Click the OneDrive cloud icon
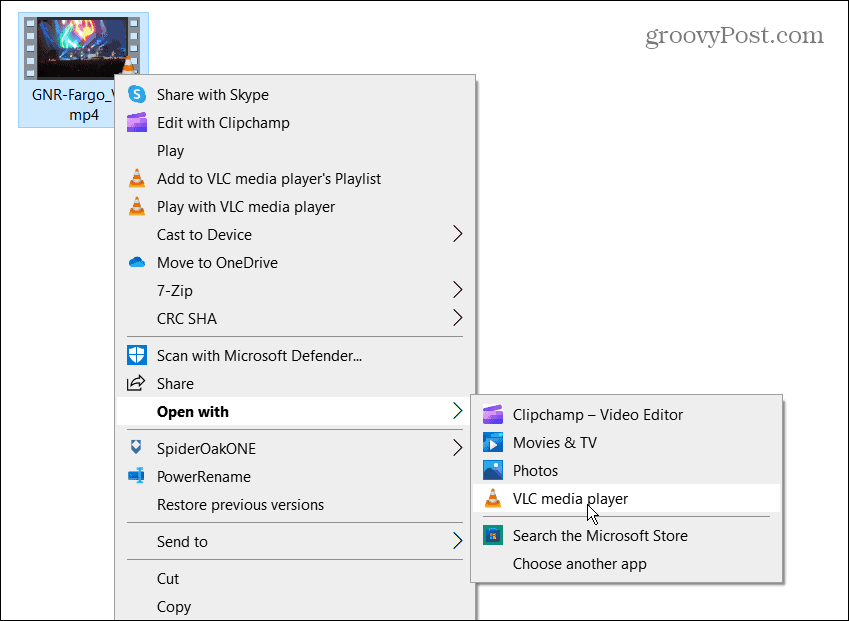The height and width of the screenshot is (621, 849). [x=137, y=263]
